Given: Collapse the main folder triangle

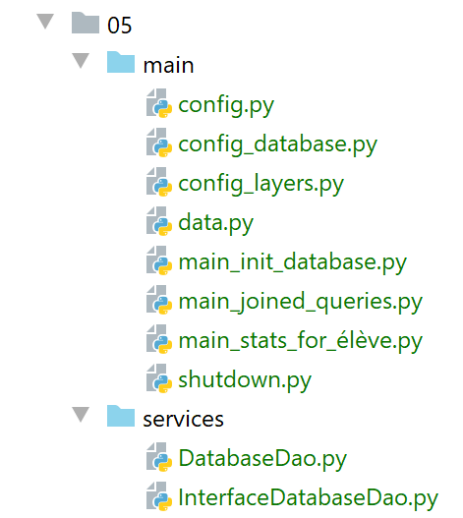Looking at the screenshot, I should [x=81, y=61].
